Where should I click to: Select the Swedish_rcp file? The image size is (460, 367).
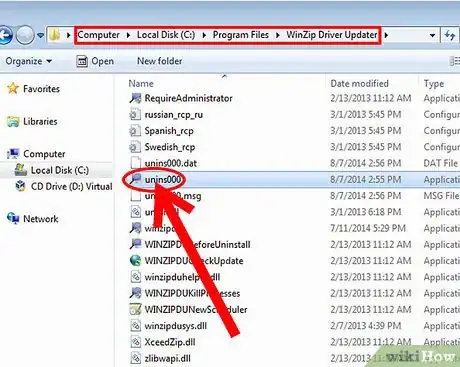(x=170, y=147)
